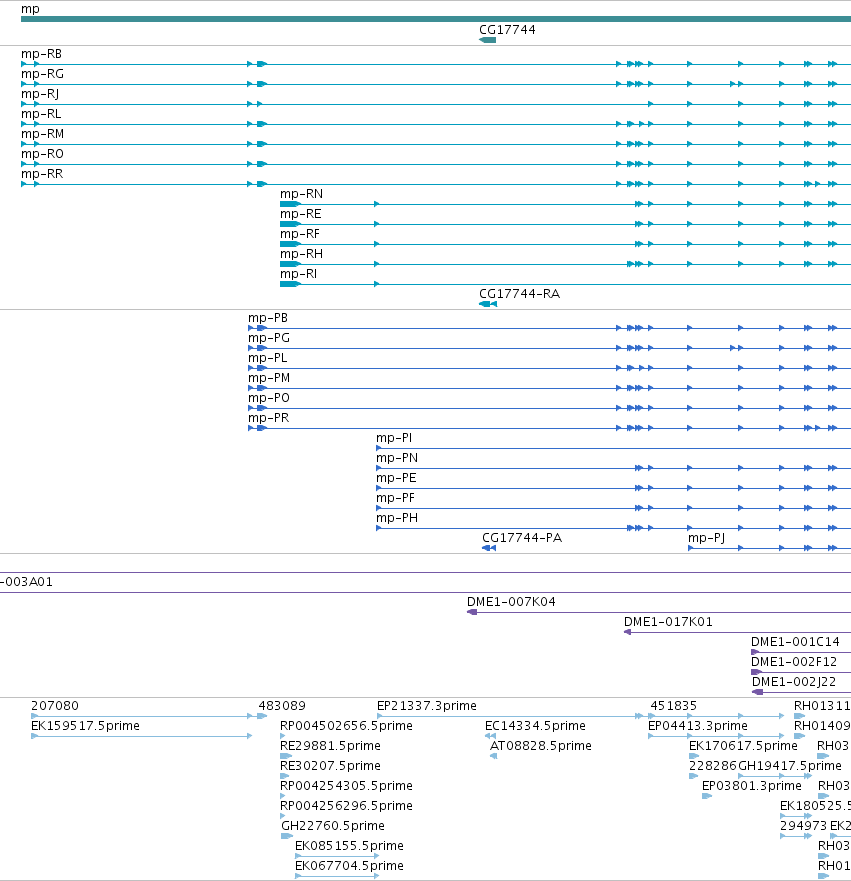Select transcript mp-RR label
Screen dimensions: 851x881
42,174
